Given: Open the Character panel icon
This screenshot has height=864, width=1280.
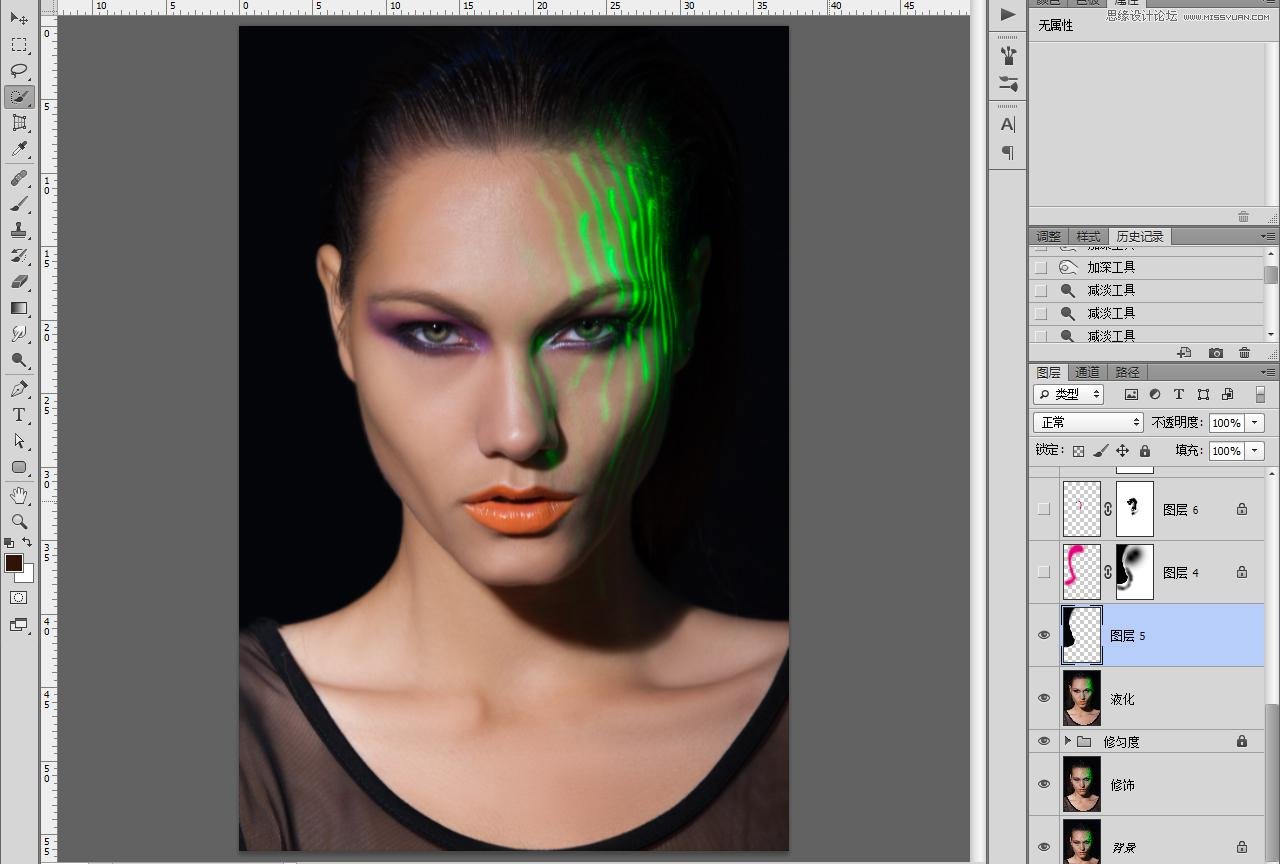Looking at the screenshot, I should coord(1008,125).
